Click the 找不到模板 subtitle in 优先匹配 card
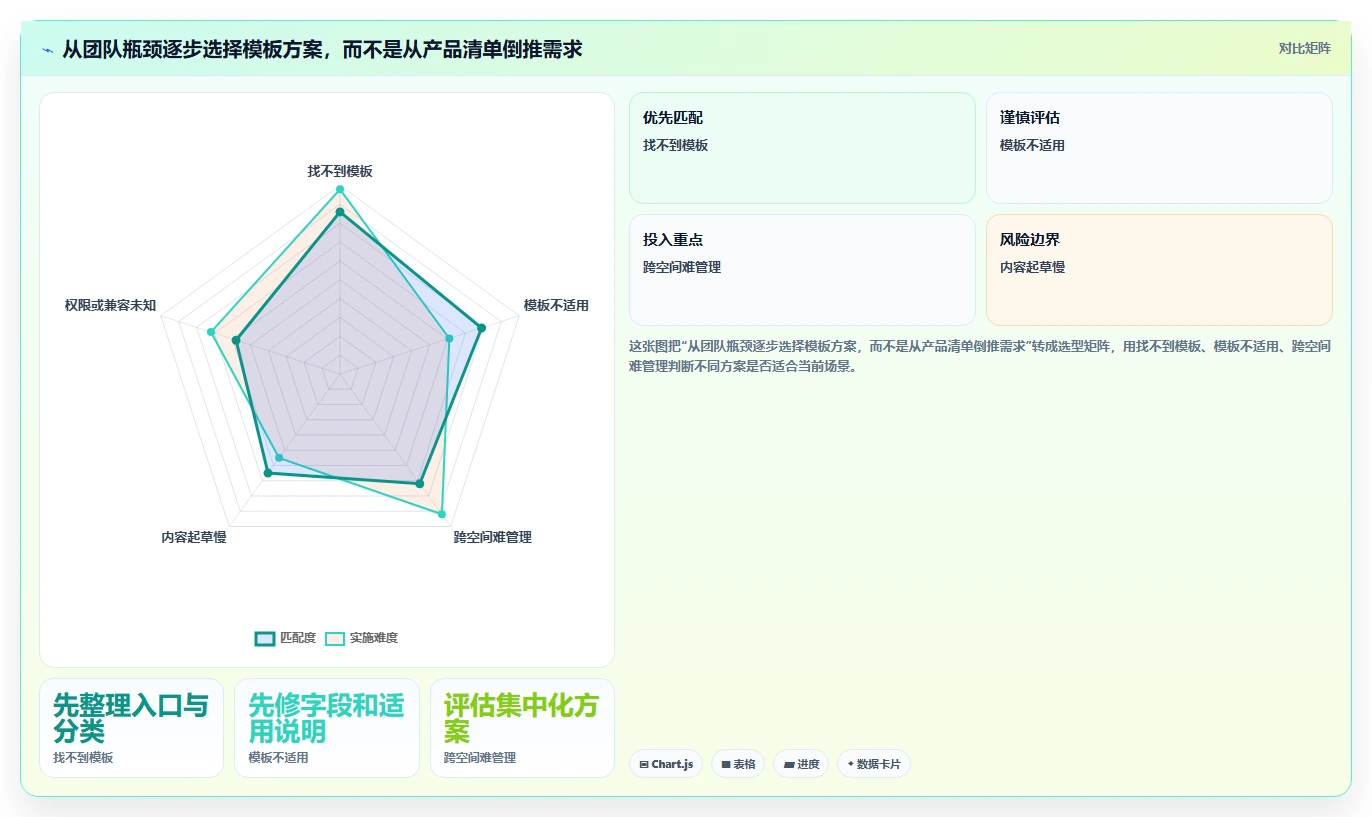The width and height of the screenshot is (1372, 817). tap(676, 145)
